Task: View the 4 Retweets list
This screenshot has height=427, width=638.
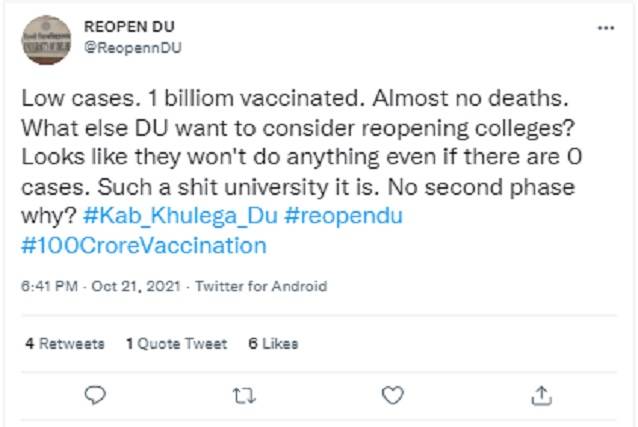Action: click(65, 343)
